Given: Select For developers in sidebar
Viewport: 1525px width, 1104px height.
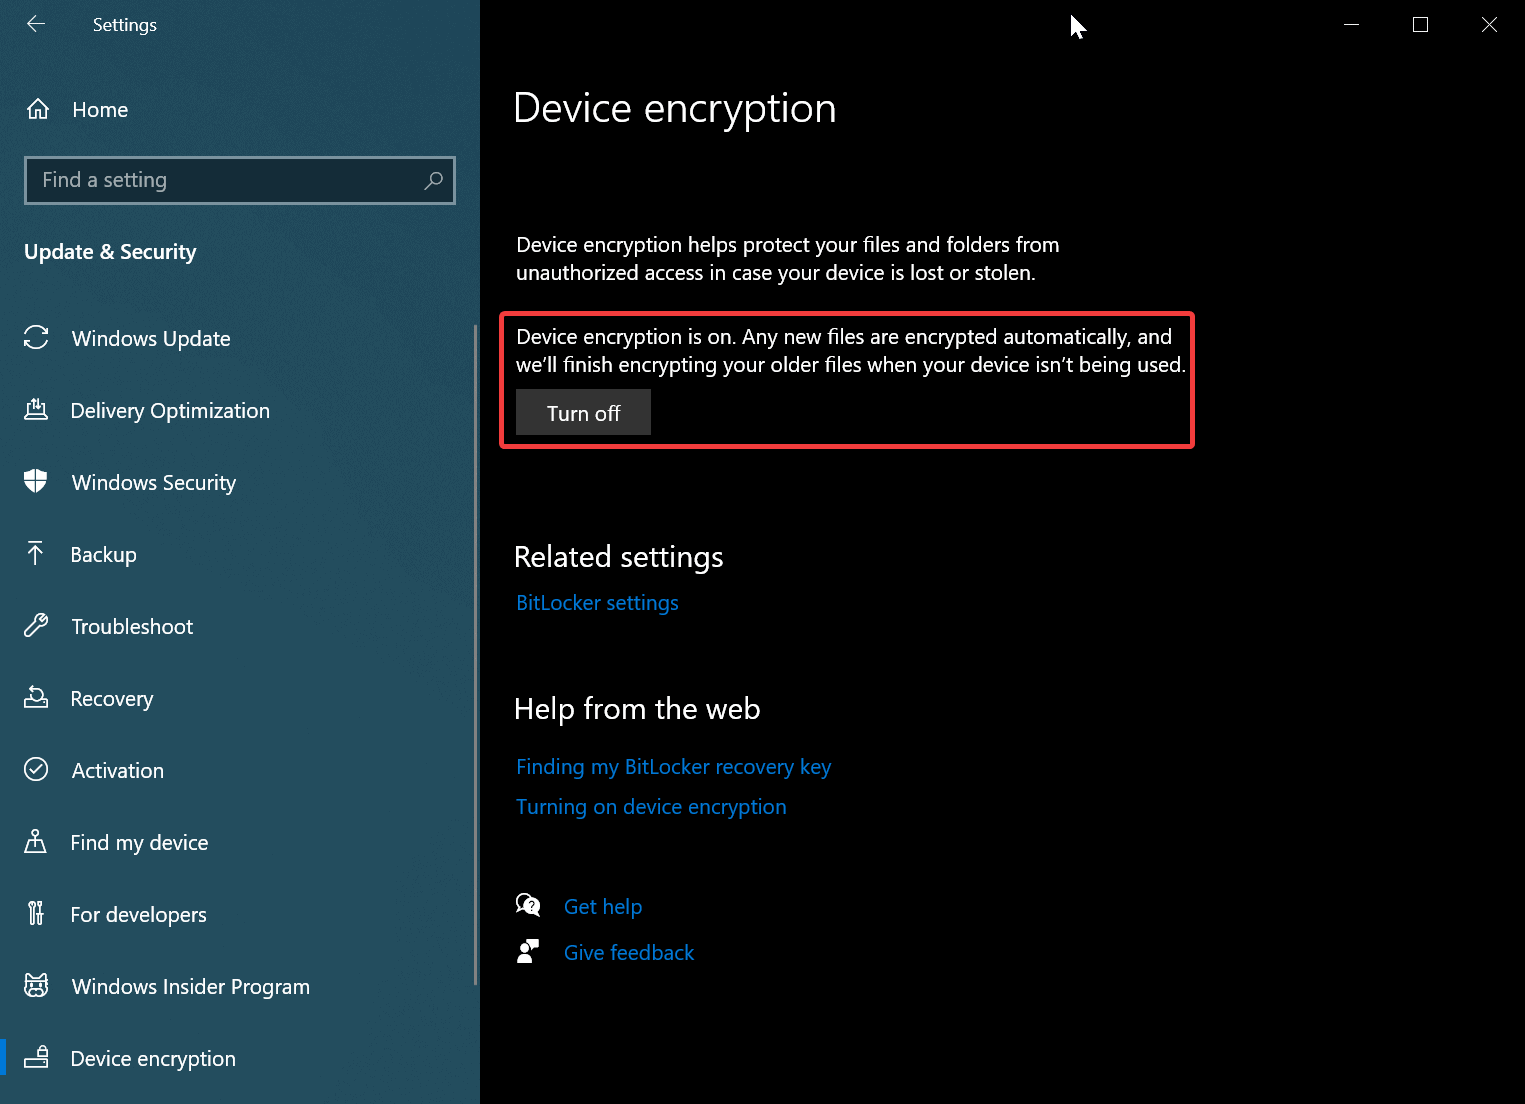Looking at the screenshot, I should point(138,915).
